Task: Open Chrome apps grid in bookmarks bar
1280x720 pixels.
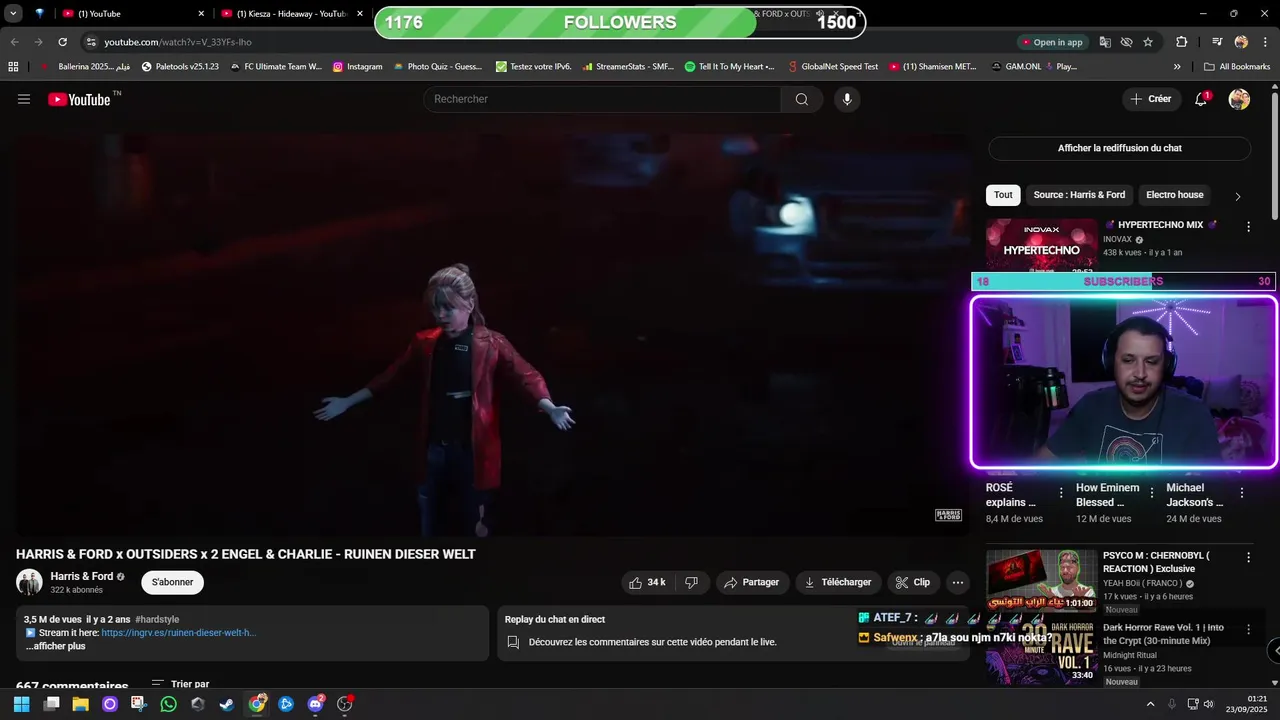Action: pos(13,67)
